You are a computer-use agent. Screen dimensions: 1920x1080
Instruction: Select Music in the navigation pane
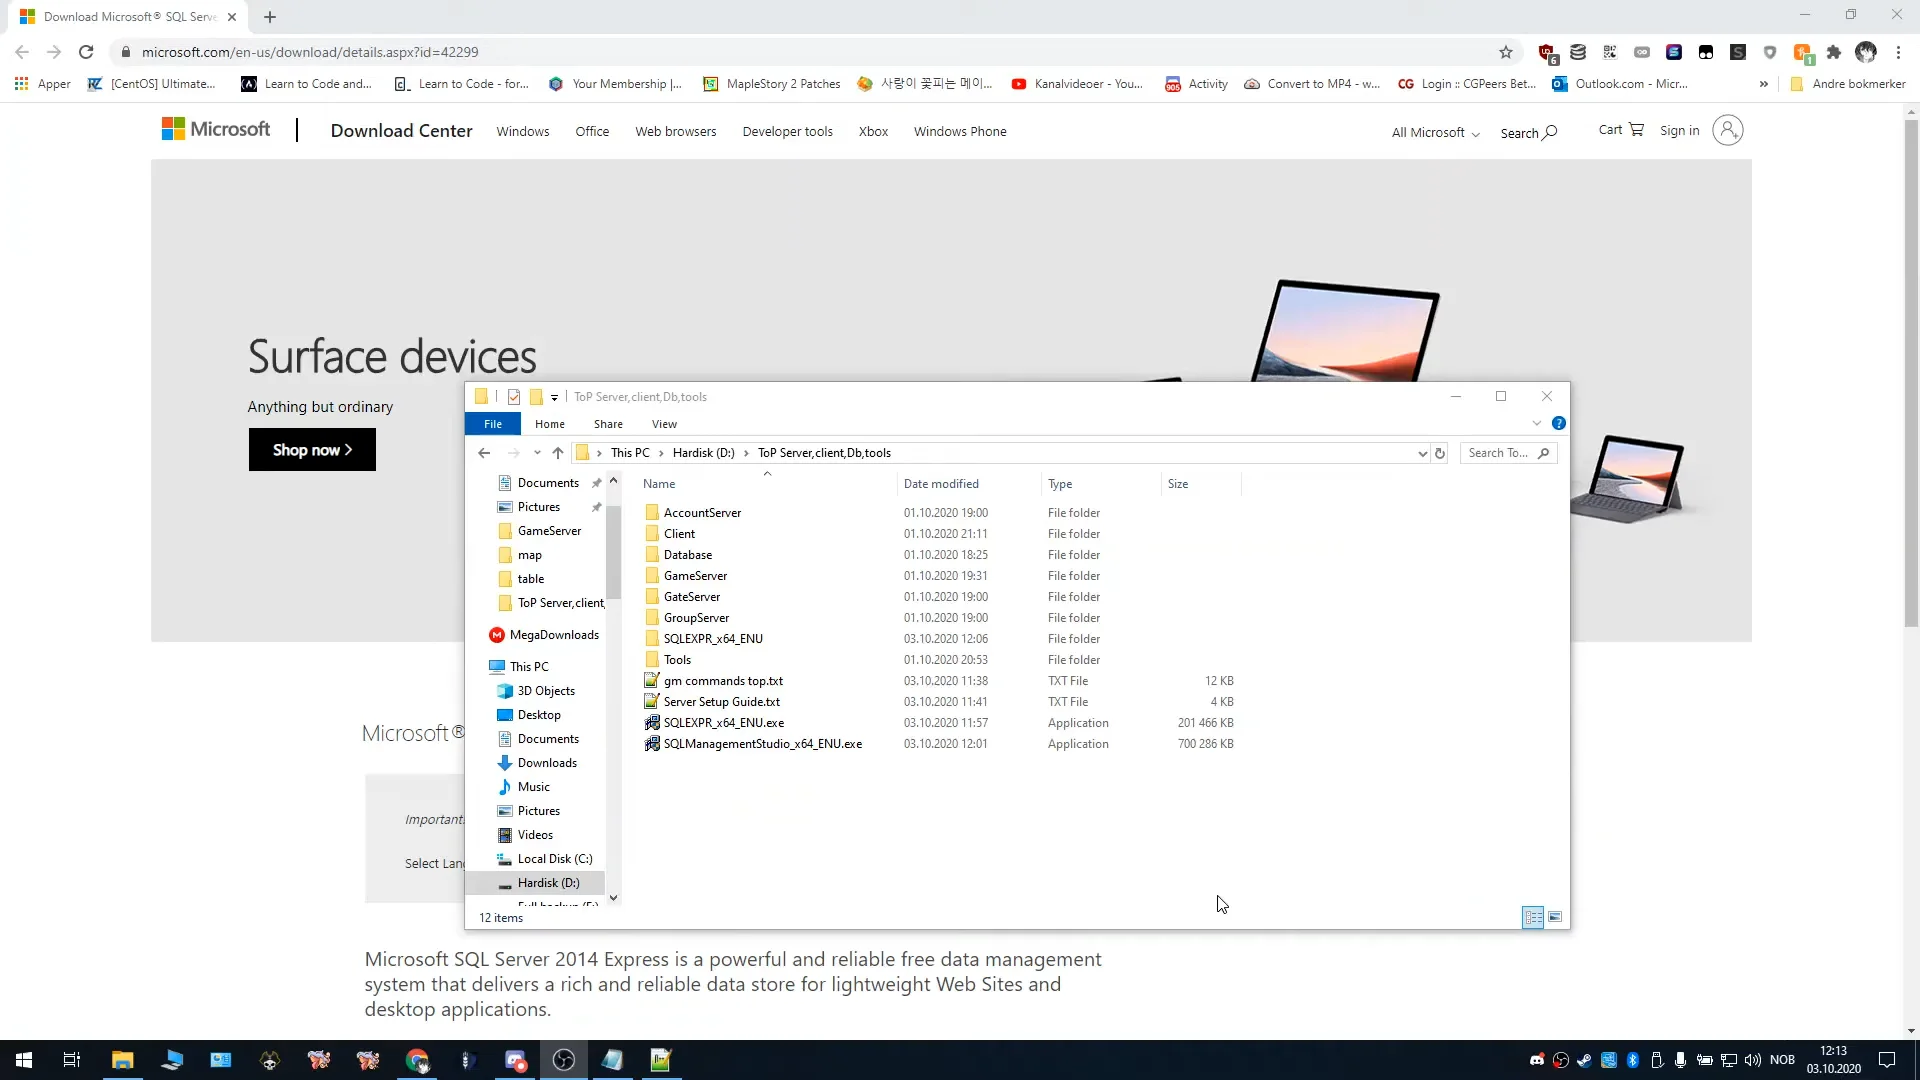(x=533, y=787)
